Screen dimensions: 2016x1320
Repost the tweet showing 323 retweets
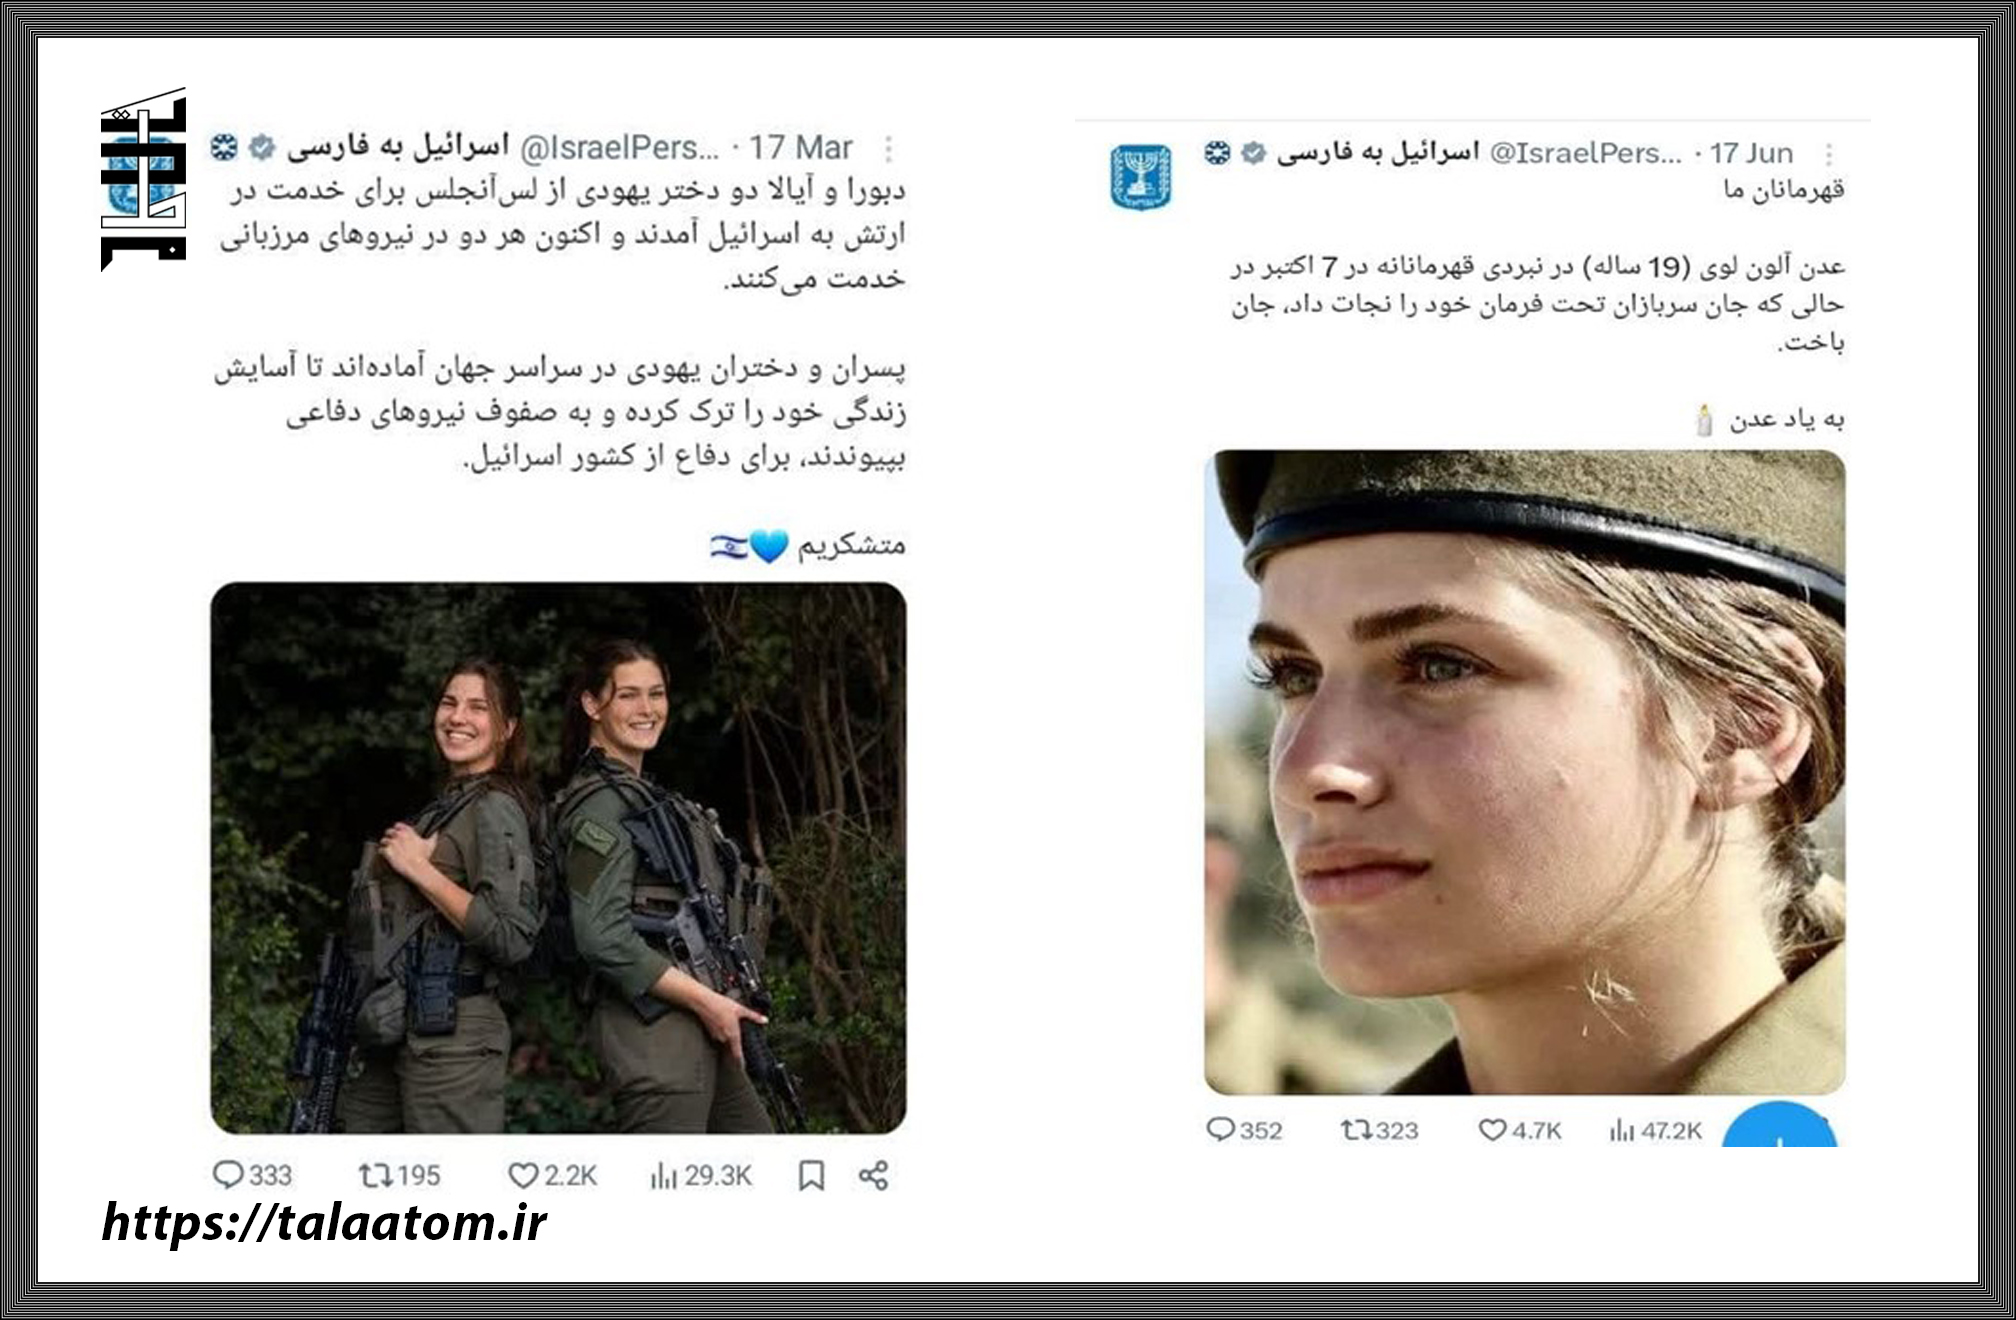point(1356,1130)
